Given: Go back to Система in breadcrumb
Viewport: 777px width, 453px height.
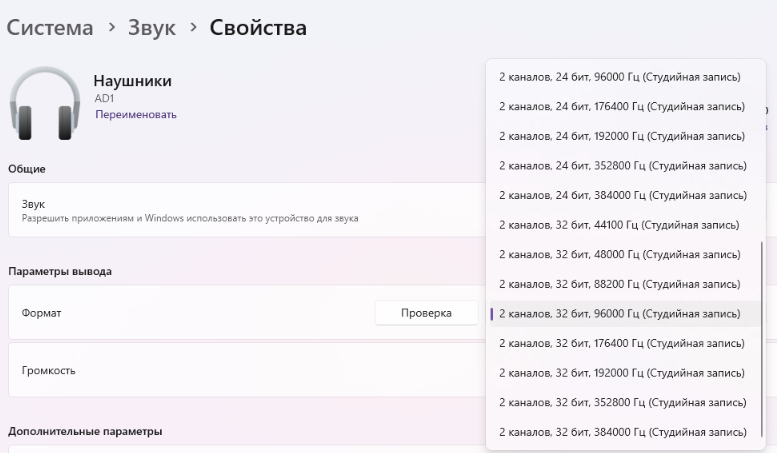Looking at the screenshot, I should 50,28.
